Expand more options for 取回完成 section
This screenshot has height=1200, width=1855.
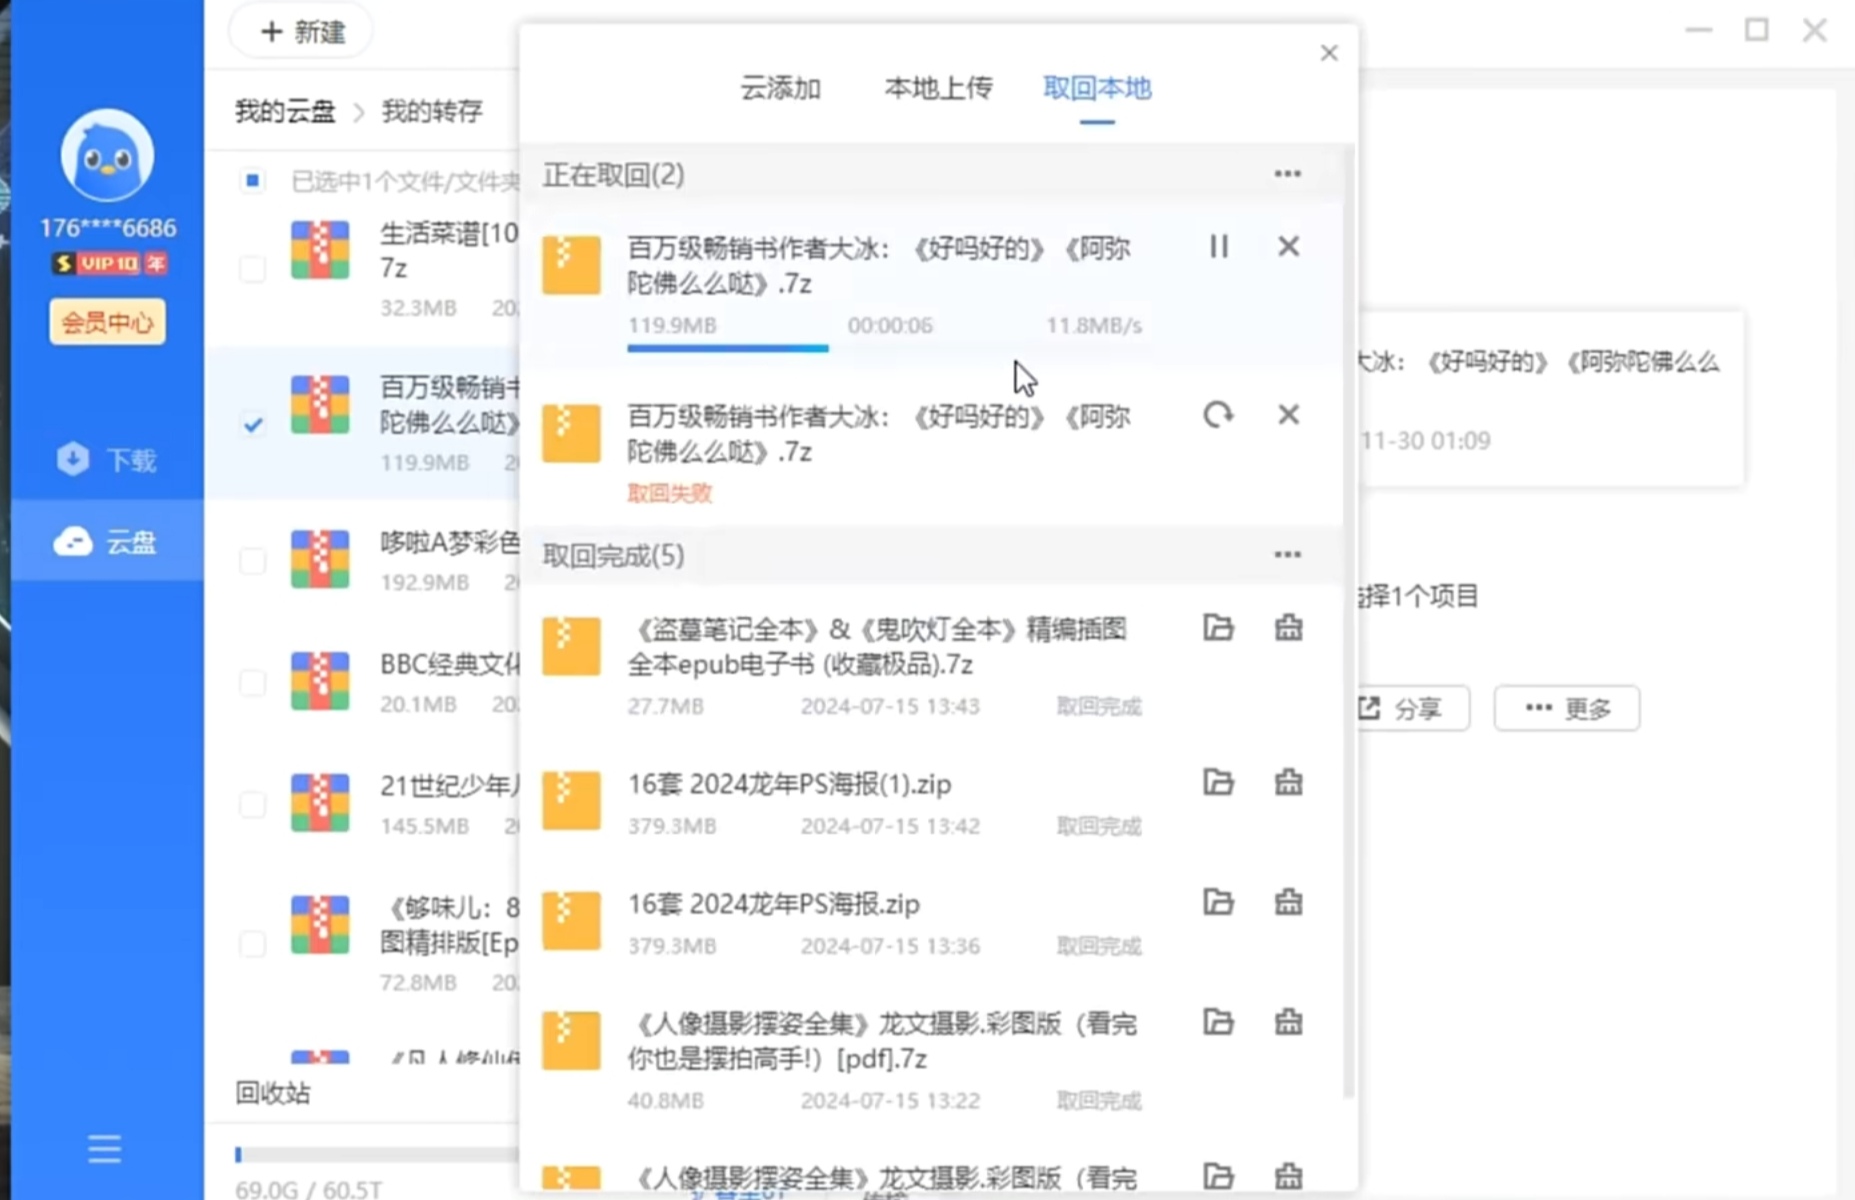pyautogui.click(x=1287, y=555)
